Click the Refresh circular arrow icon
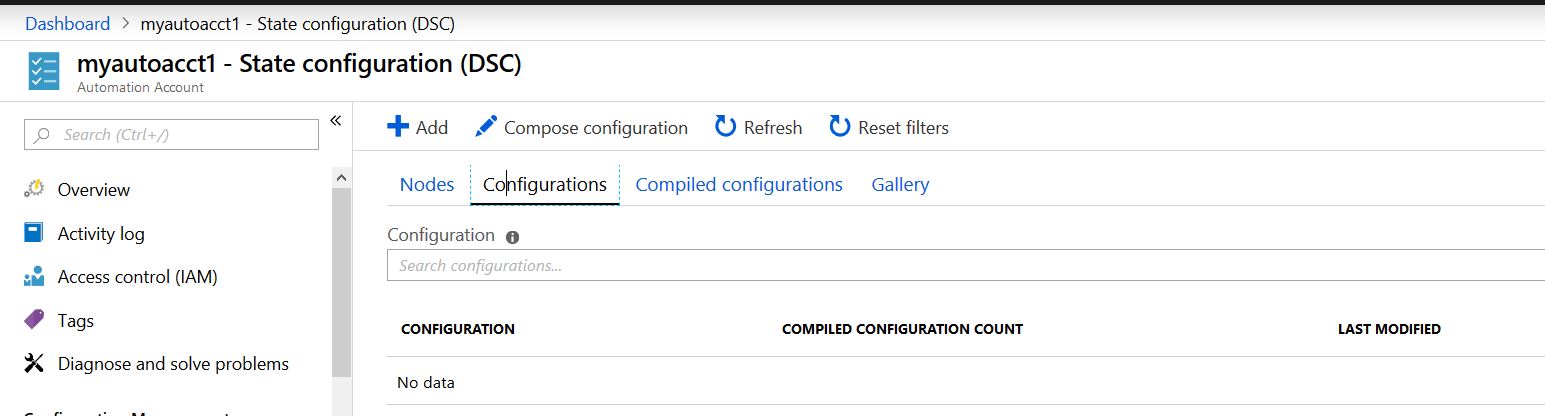The height and width of the screenshot is (416, 1545). (x=726, y=127)
